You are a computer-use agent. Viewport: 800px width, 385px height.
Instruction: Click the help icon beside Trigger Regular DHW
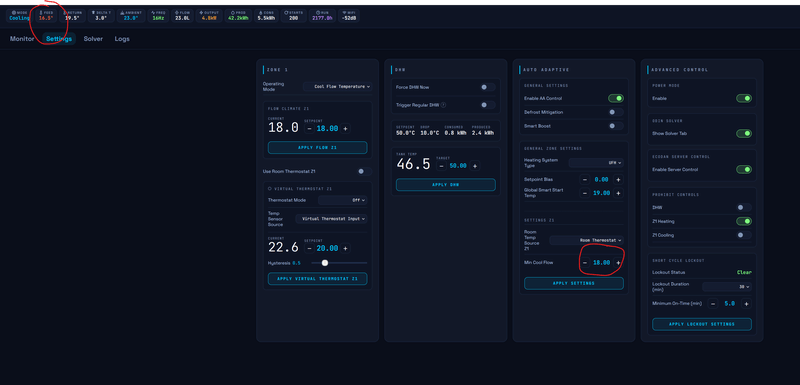(x=443, y=105)
